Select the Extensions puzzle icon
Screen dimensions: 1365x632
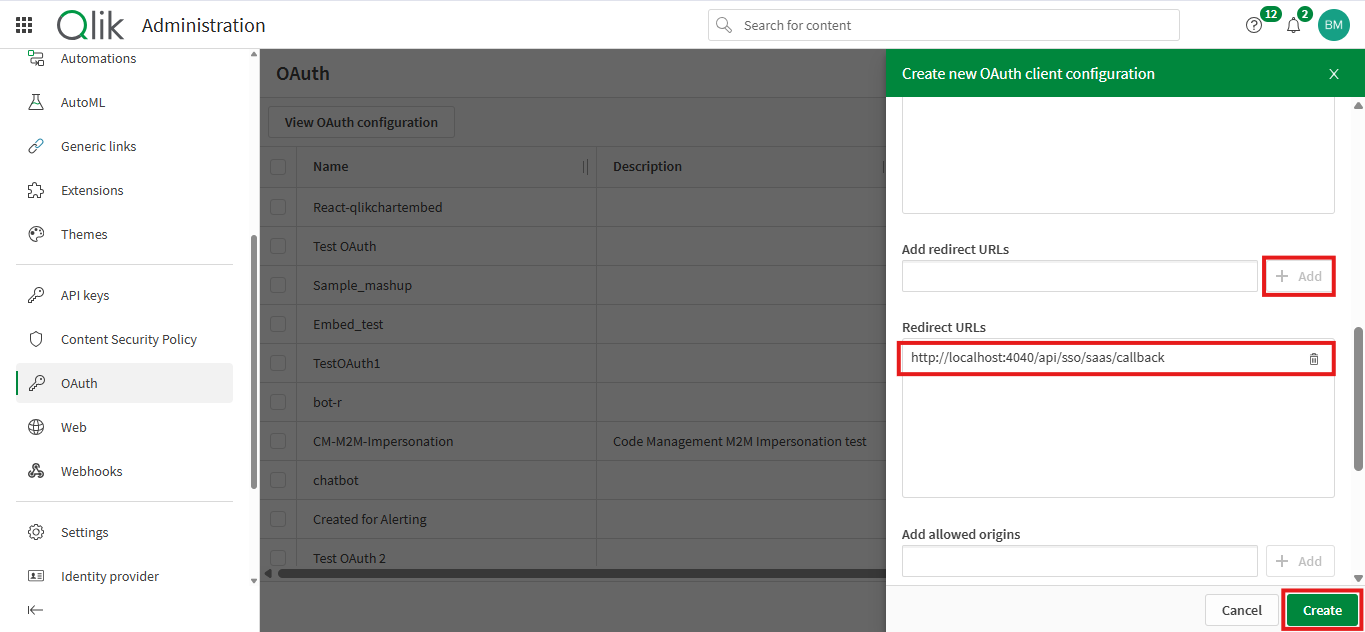[36, 190]
